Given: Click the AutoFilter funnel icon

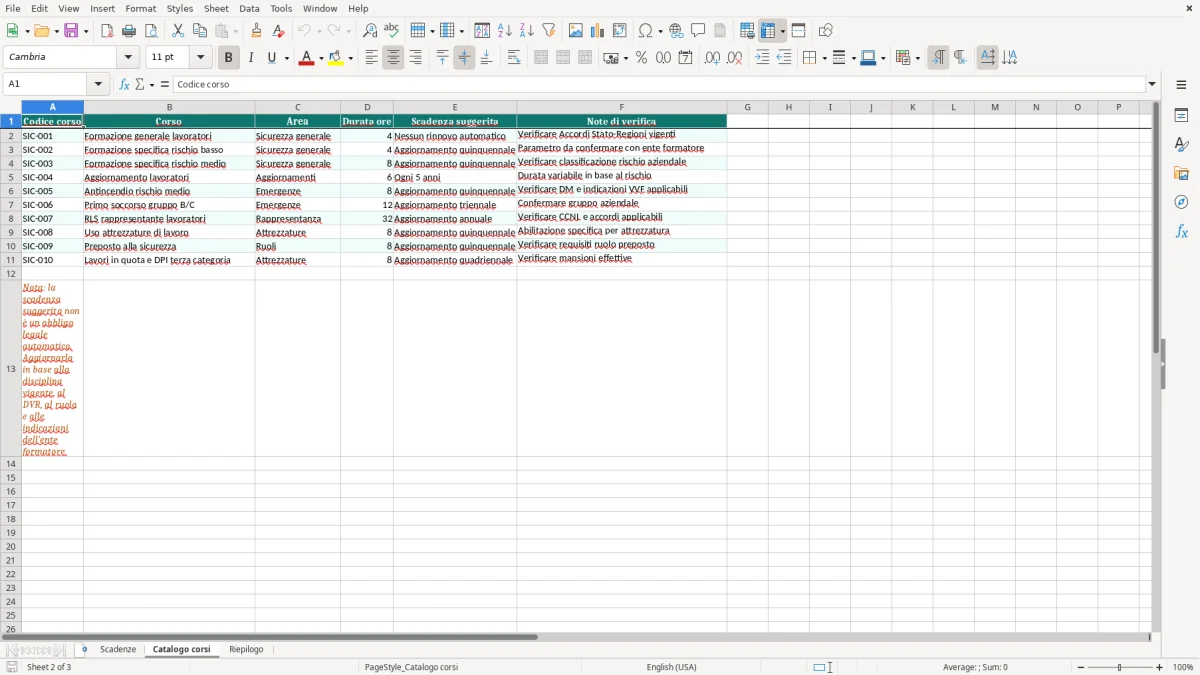Looking at the screenshot, I should (548, 31).
